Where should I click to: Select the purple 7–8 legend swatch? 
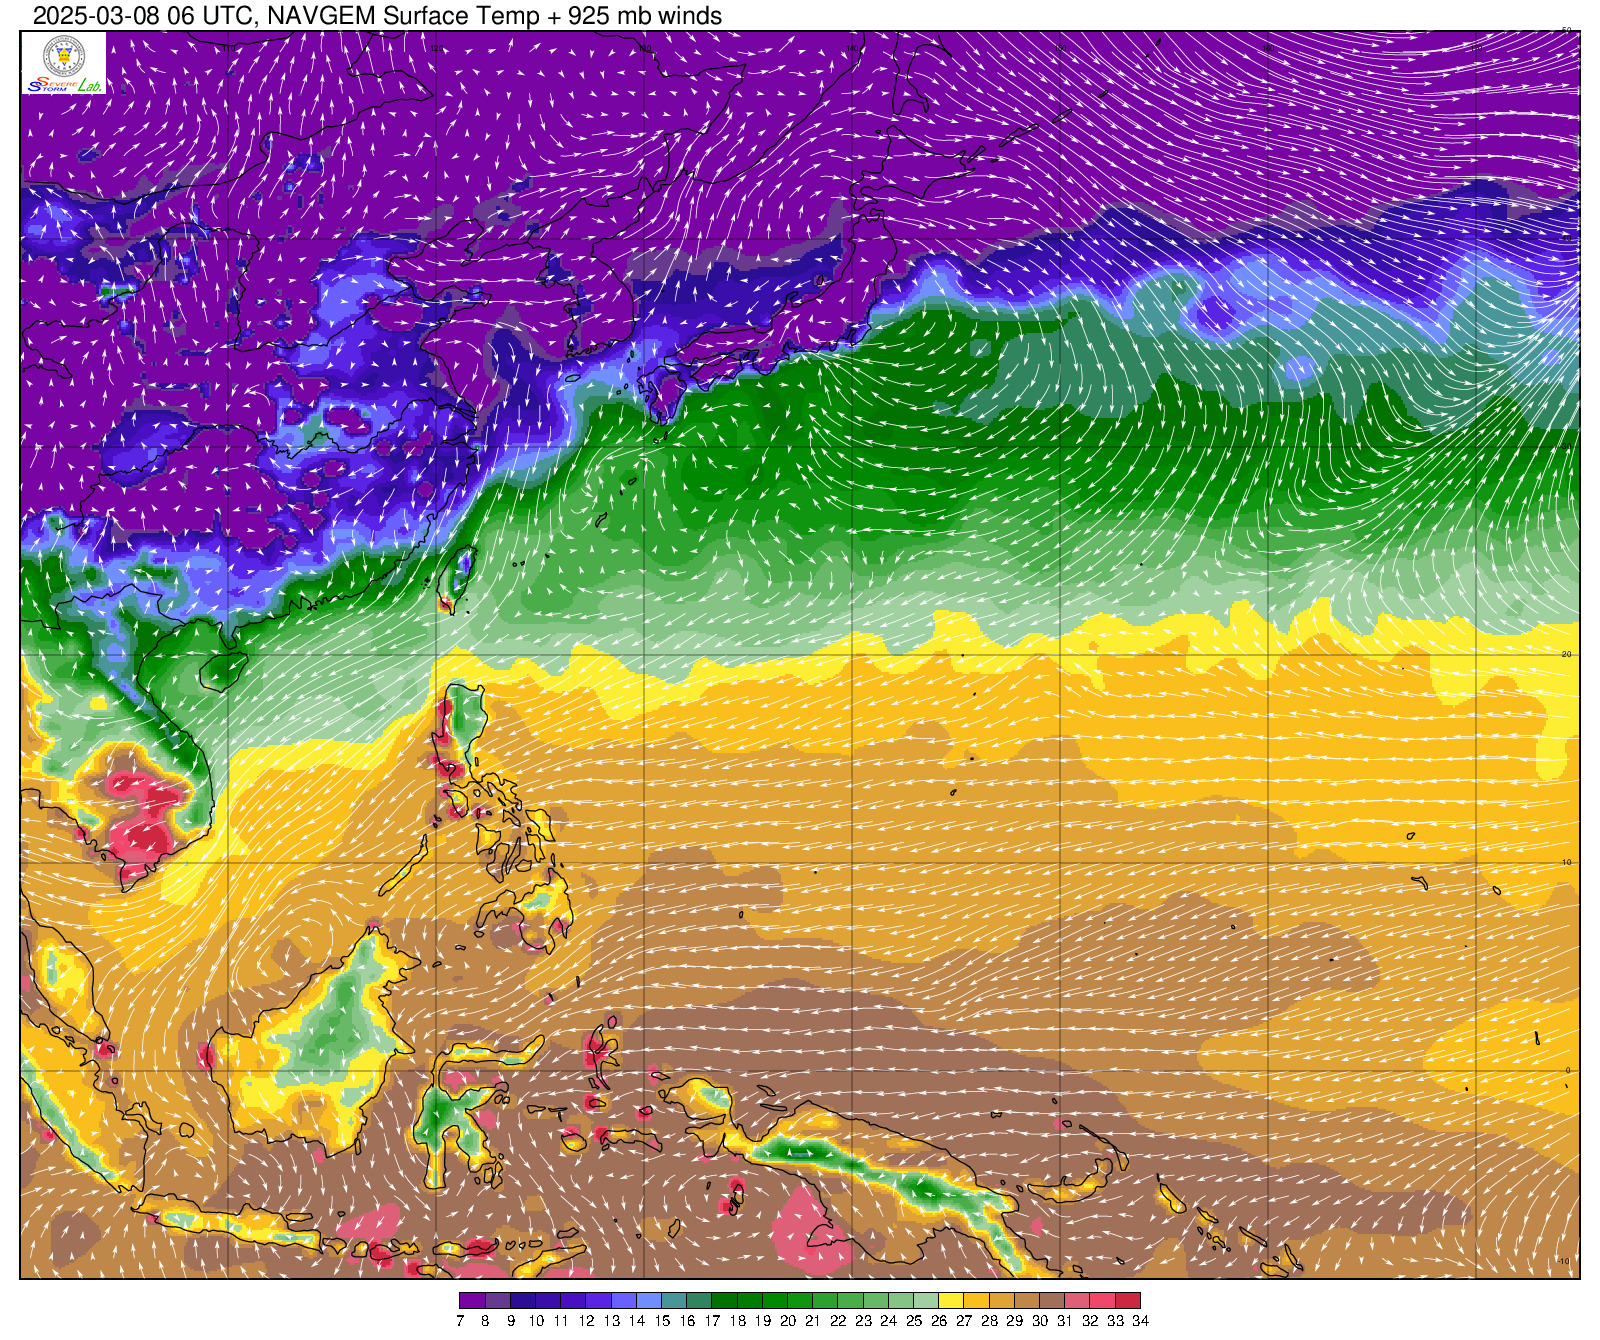472,1301
